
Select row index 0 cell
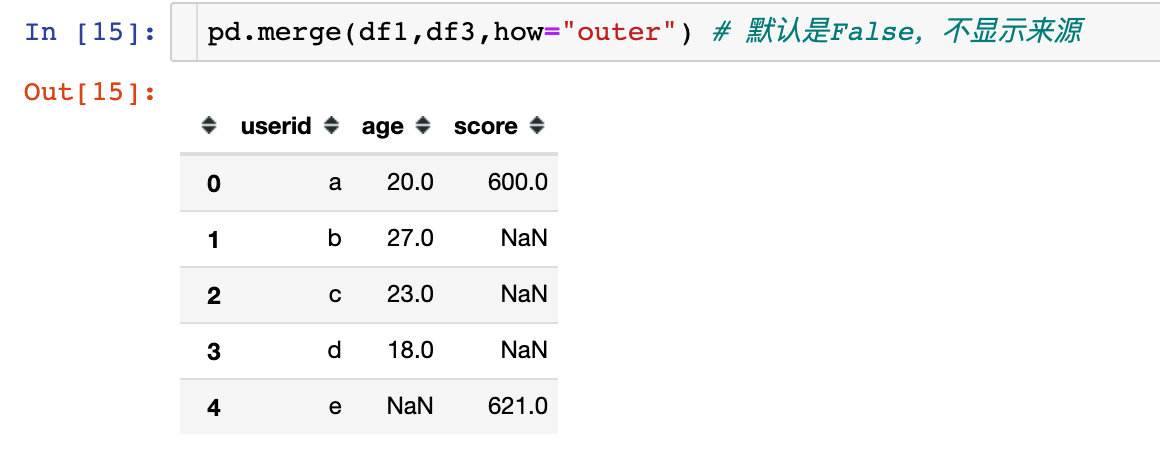[x=214, y=183]
